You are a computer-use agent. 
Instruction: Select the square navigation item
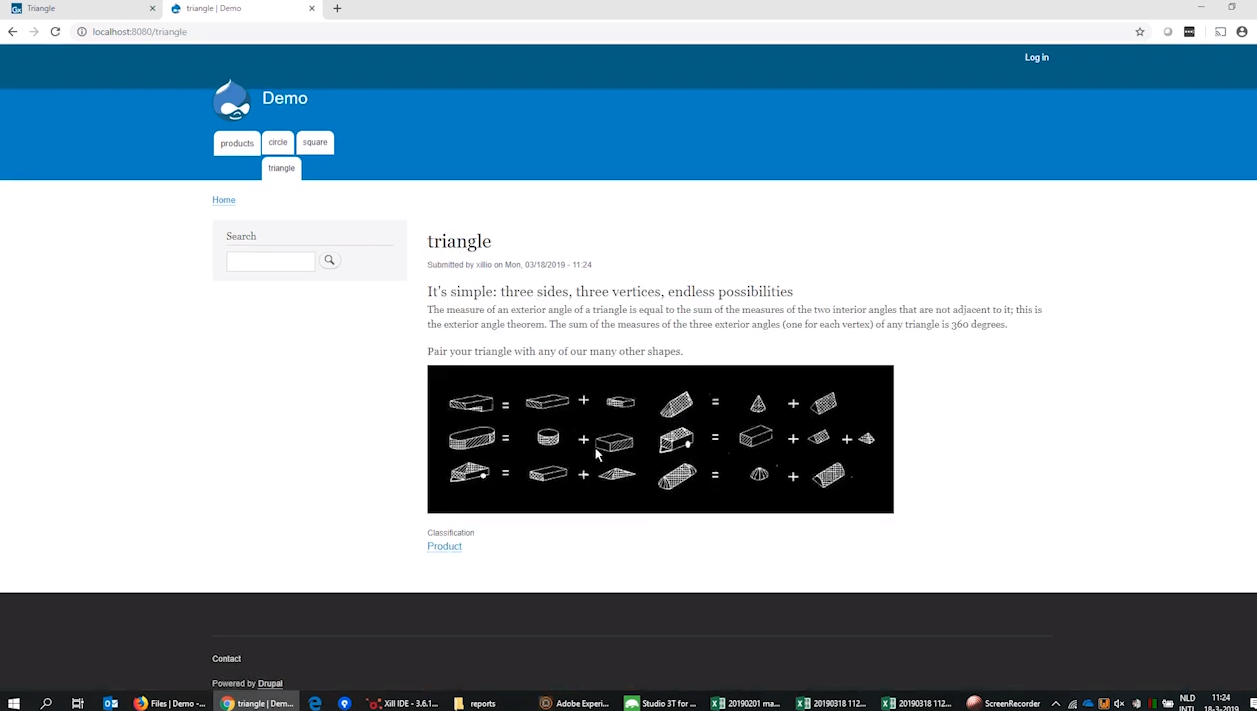click(314, 142)
